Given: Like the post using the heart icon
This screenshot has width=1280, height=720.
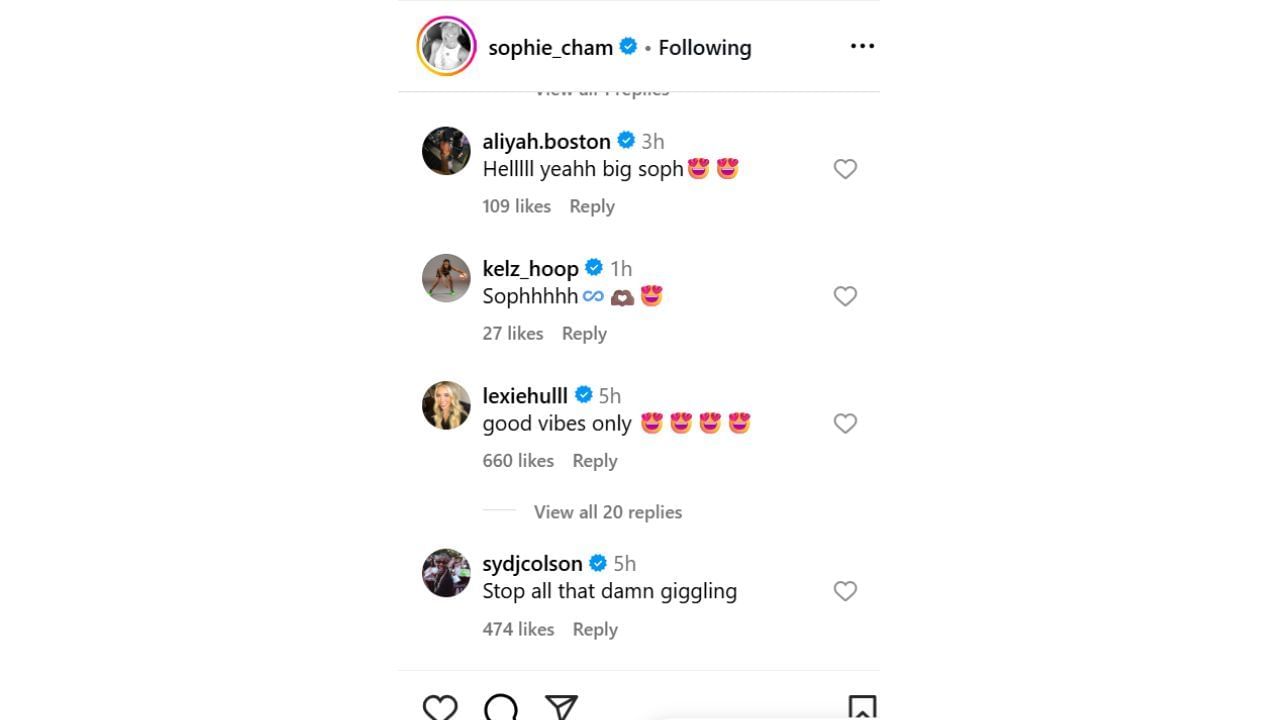Looking at the screenshot, I should tap(440, 707).
